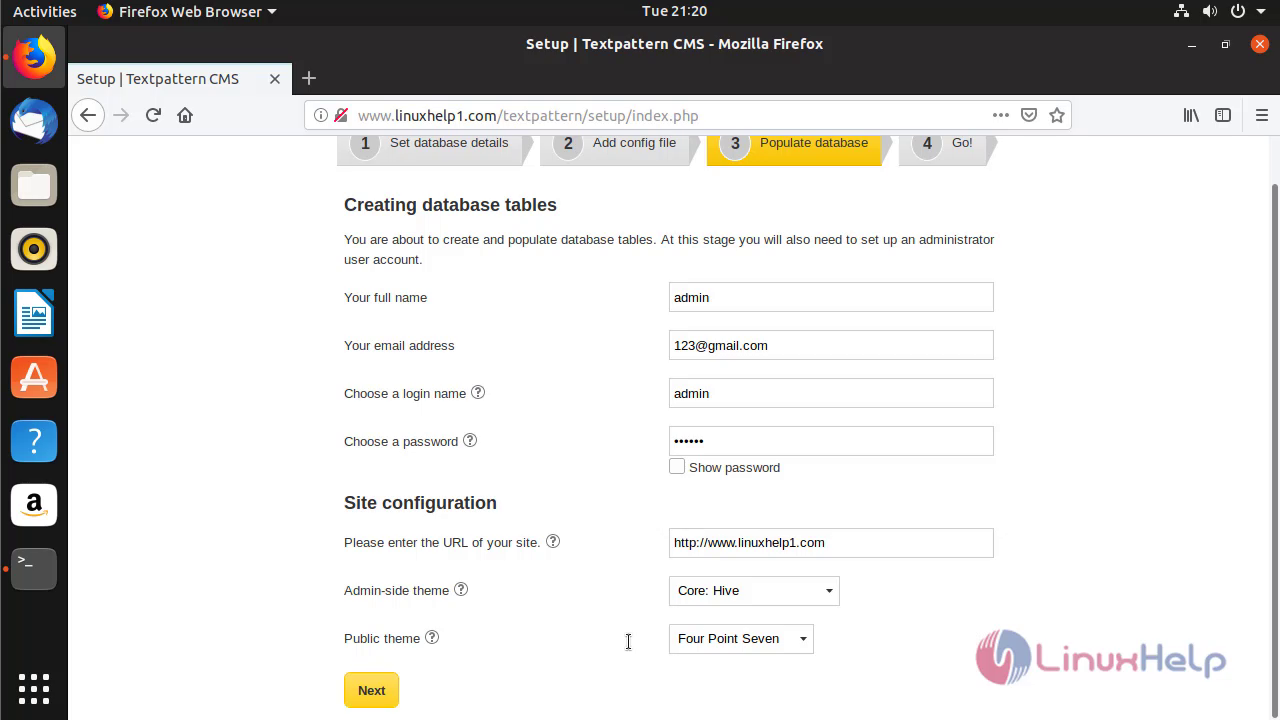Reload the Textpattern setup page
This screenshot has width=1280, height=720.
[153, 115]
